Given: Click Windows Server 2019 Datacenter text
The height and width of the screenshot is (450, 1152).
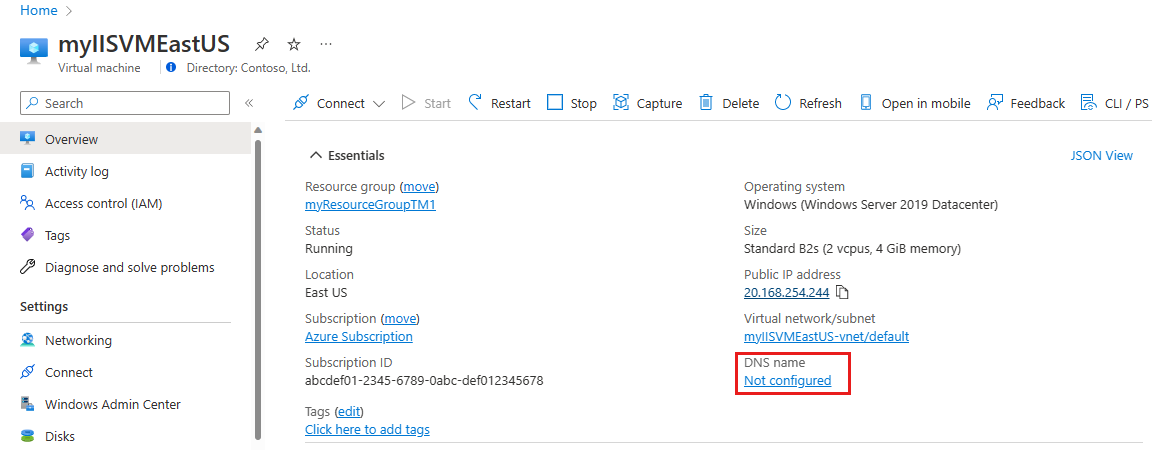Looking at the screenshot, I should point(871,204).
